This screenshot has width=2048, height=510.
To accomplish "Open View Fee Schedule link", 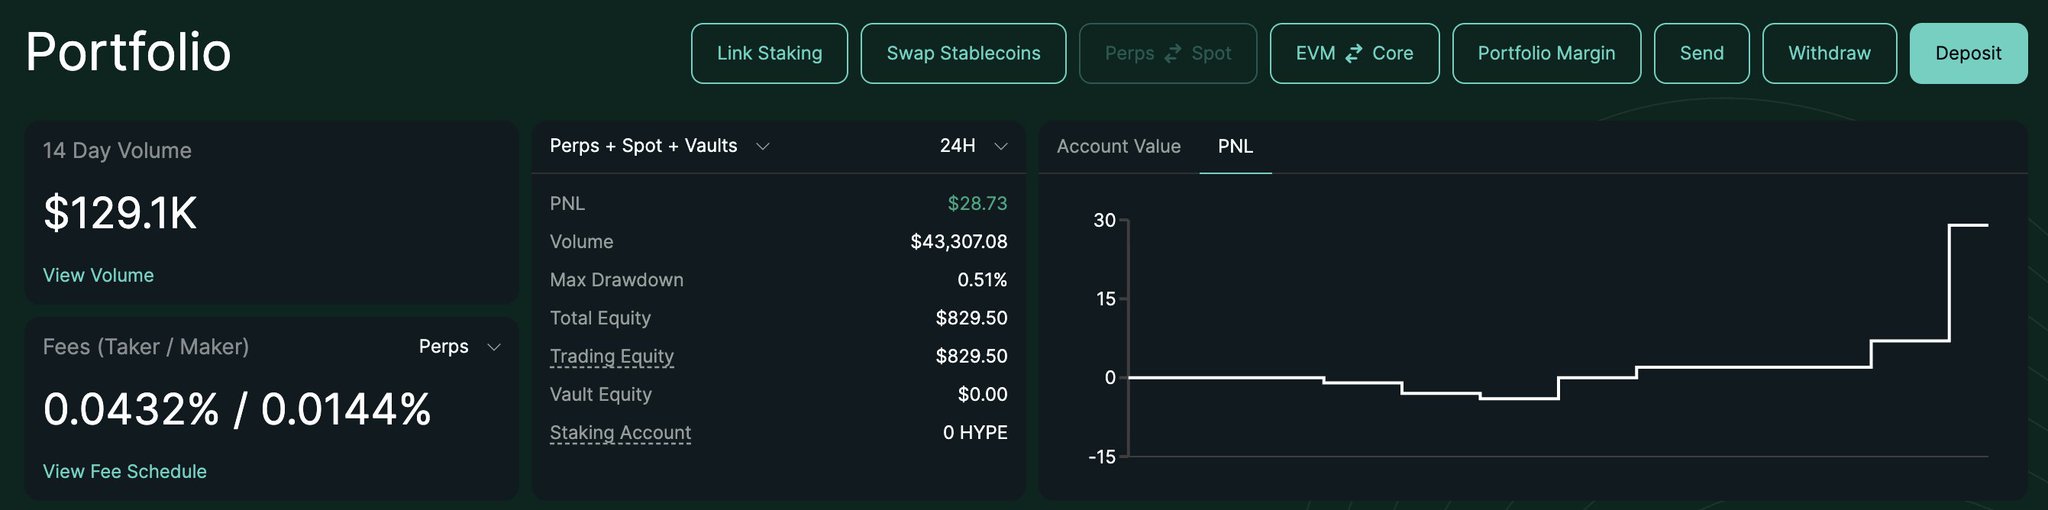I will point(124,471).
